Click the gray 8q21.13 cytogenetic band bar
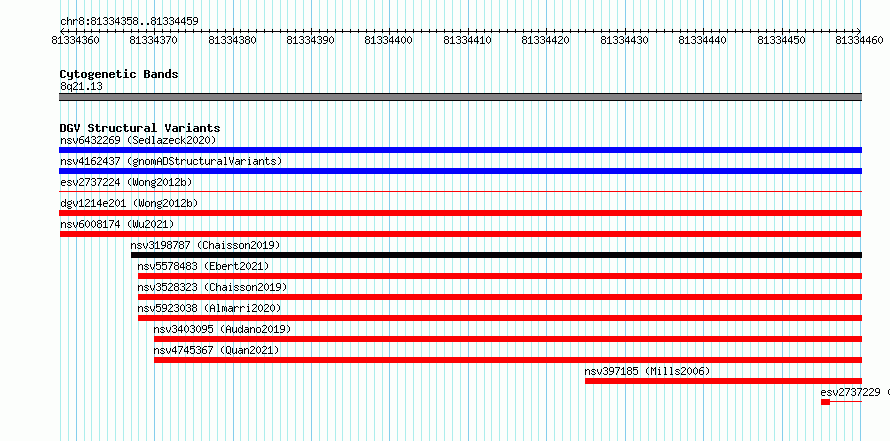 coord(460,97)
